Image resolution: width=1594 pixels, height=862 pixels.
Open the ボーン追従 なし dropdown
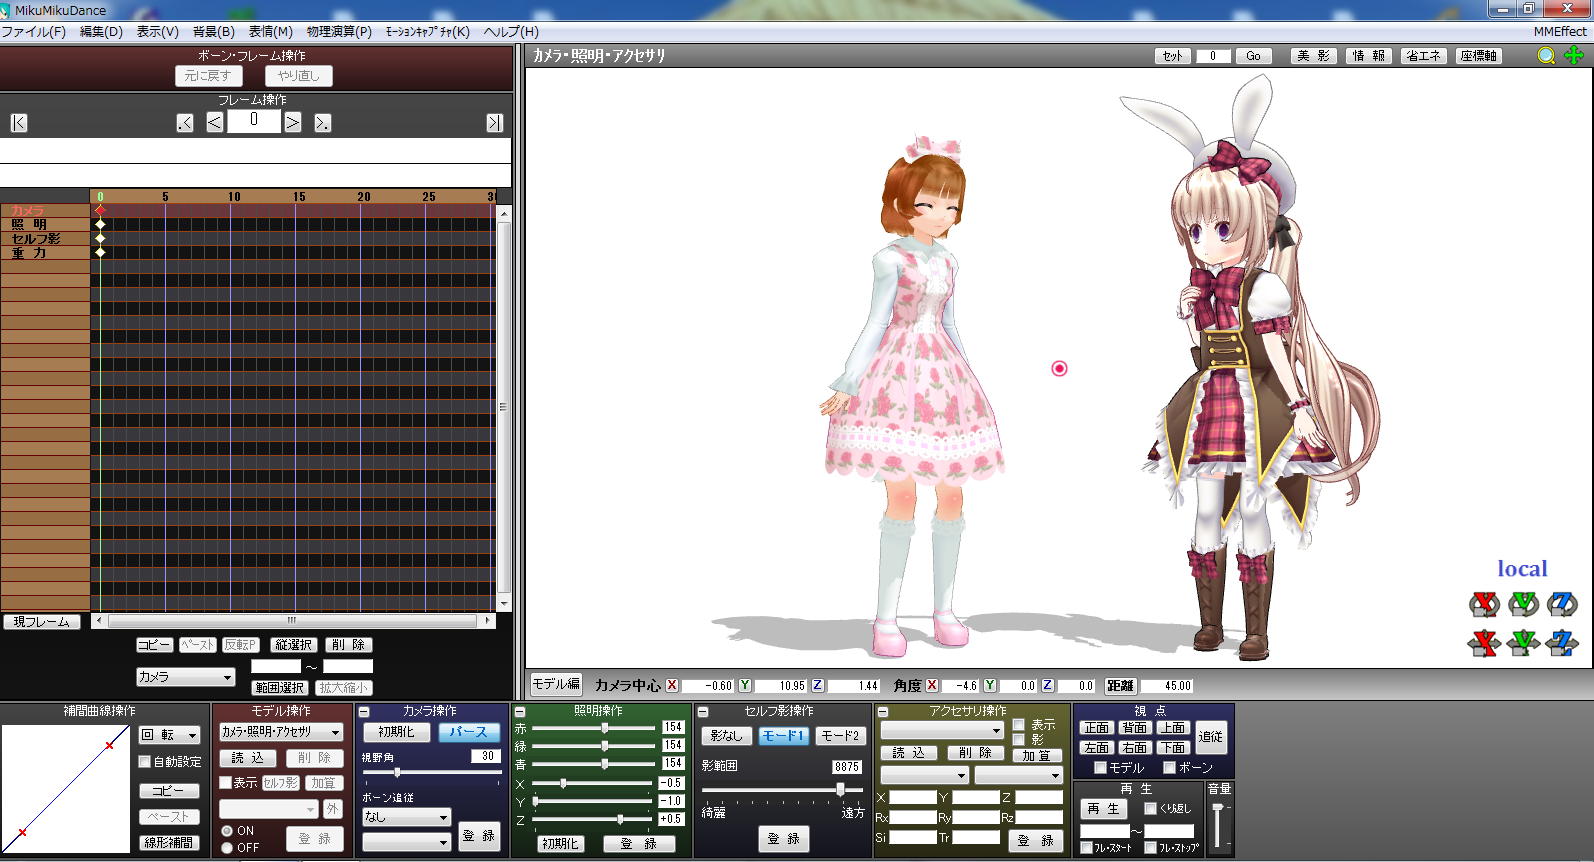point(406,817)
